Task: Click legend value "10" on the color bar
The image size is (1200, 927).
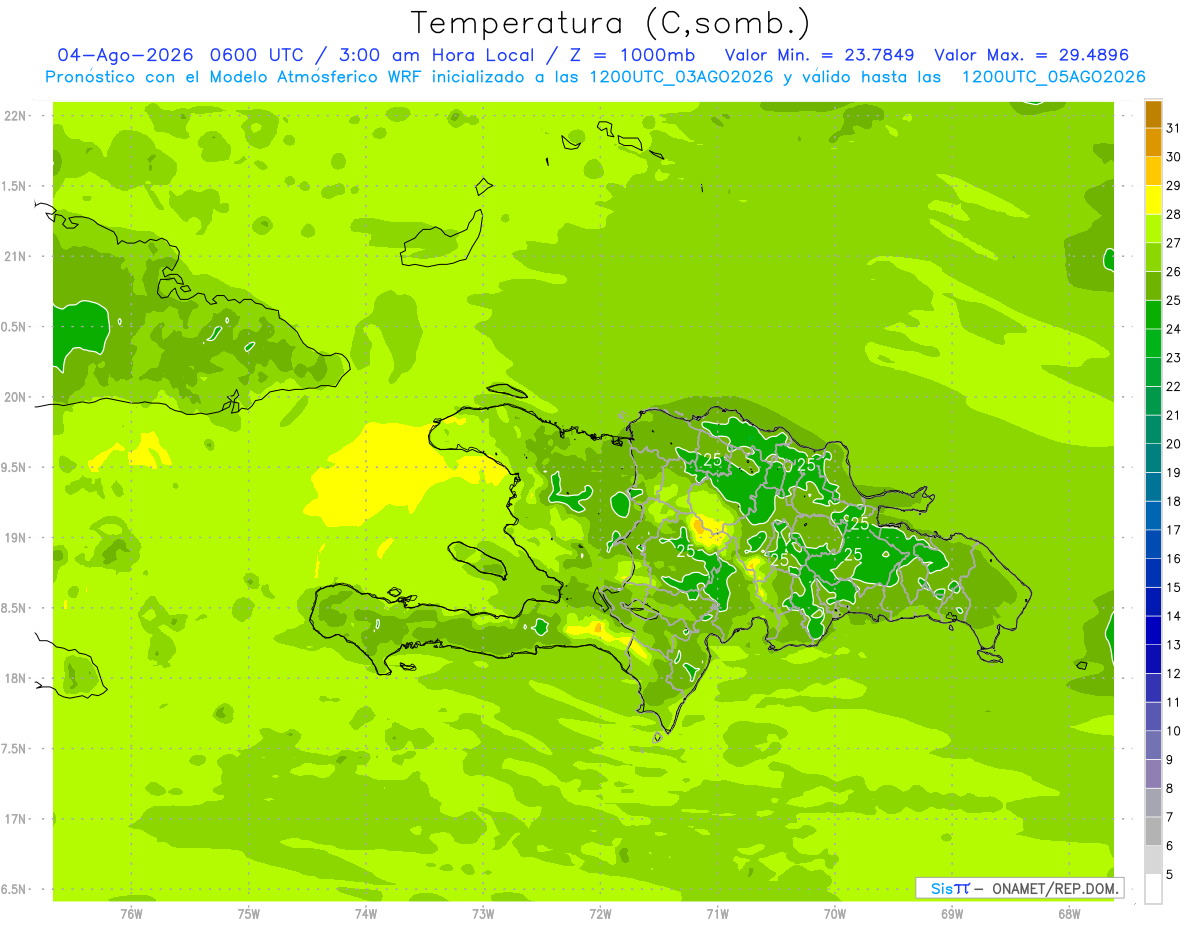Action: point(1174,731)
